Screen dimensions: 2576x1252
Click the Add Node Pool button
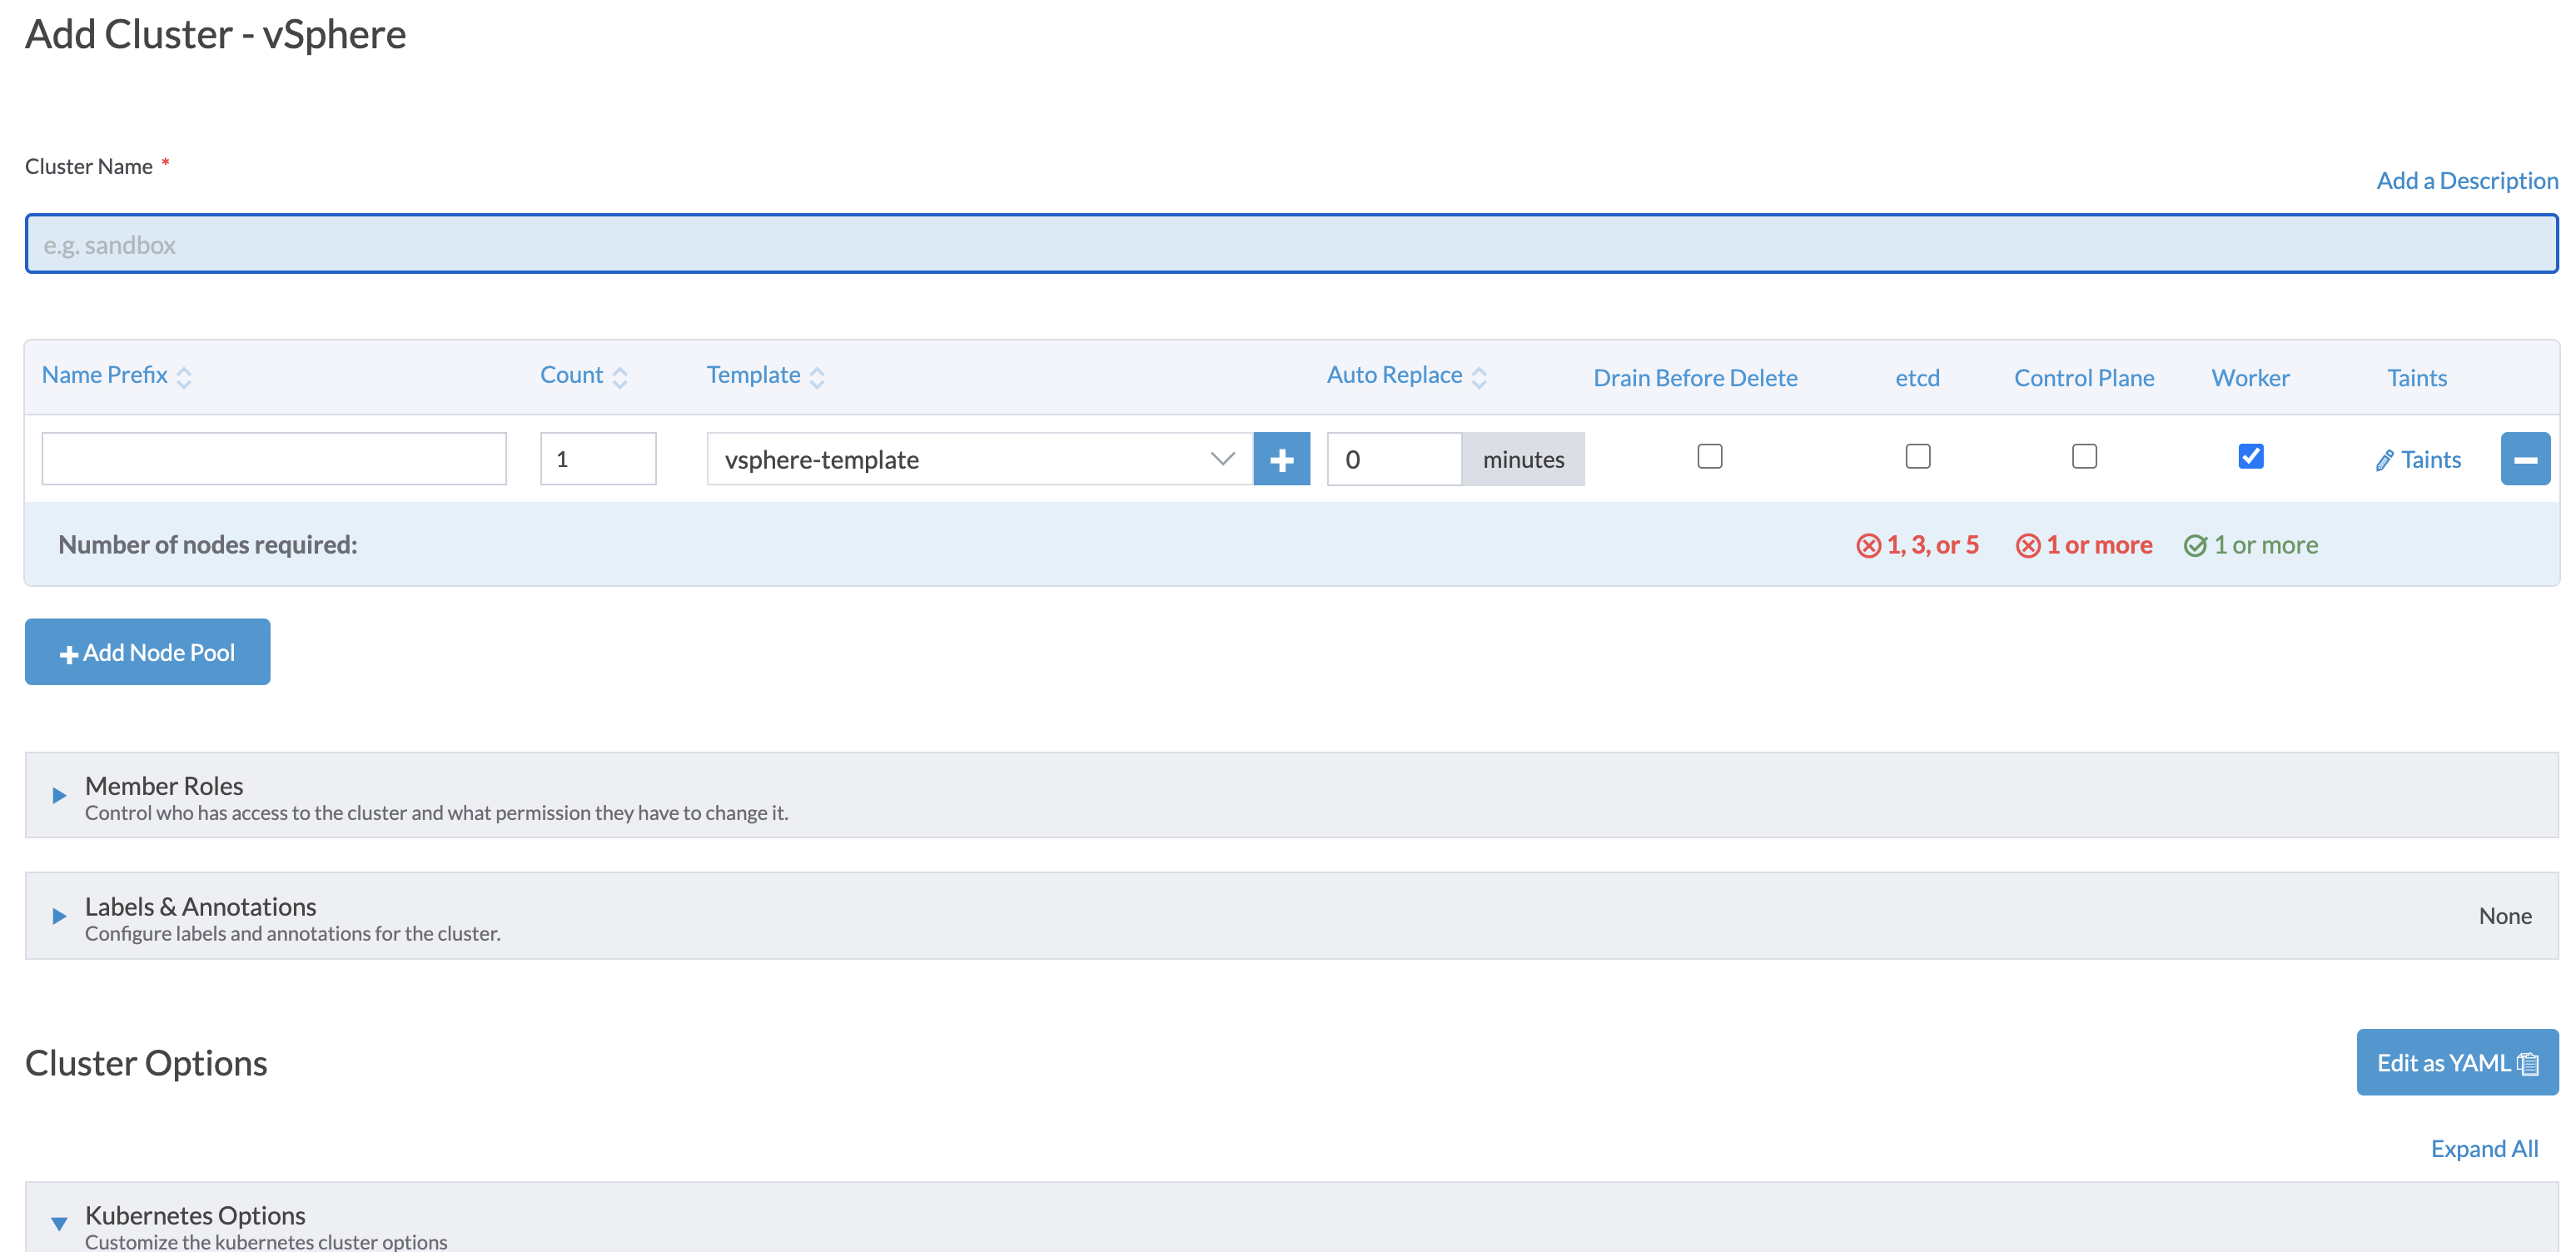click(147, 651)
